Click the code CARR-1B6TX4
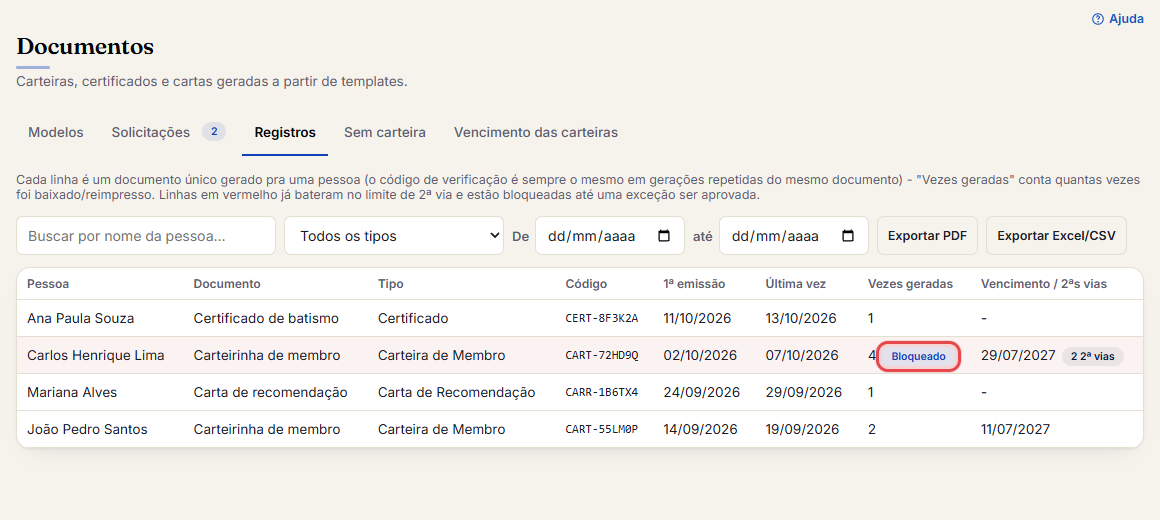Screen dimensions: 1160x520 (601, 392)
